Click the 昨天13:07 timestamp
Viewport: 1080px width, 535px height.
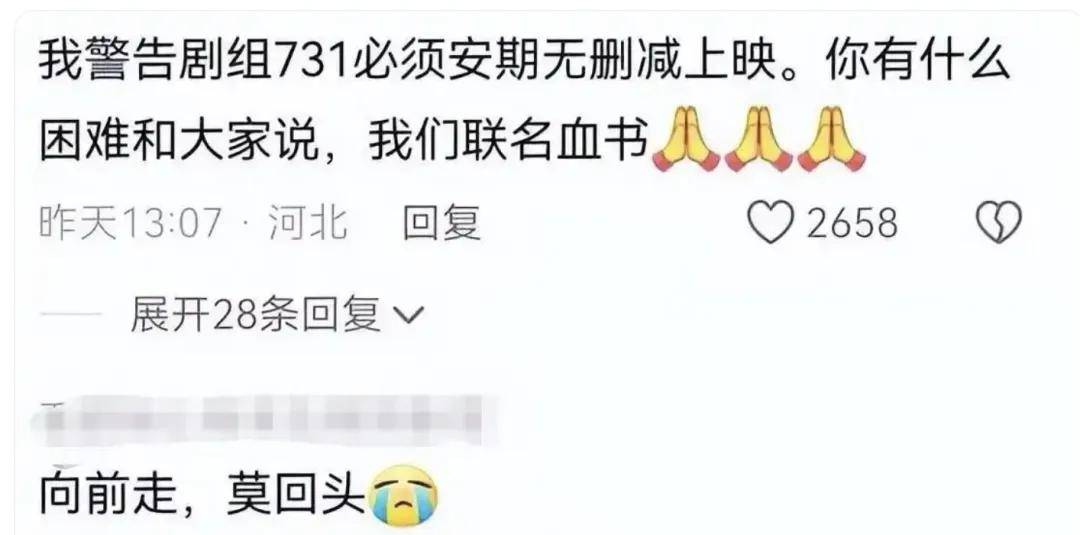[x=130, y=223]
